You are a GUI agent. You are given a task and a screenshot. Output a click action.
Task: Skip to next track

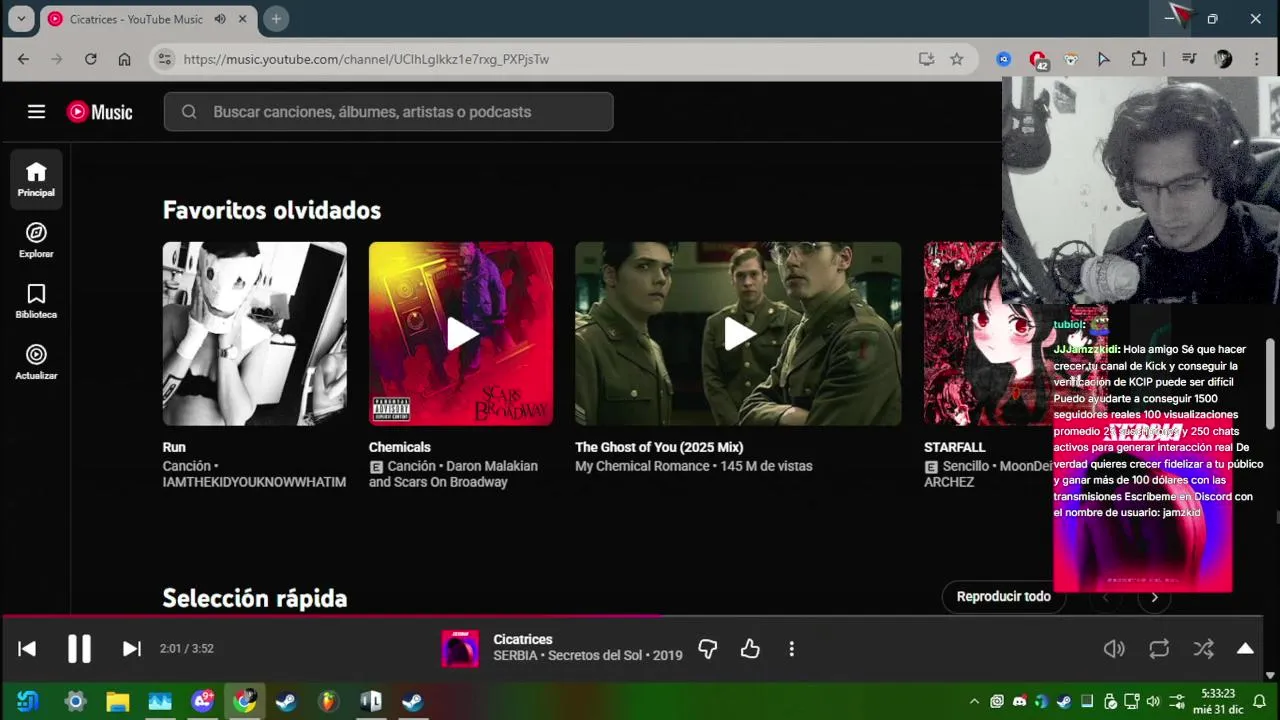(x=131, y=649)
